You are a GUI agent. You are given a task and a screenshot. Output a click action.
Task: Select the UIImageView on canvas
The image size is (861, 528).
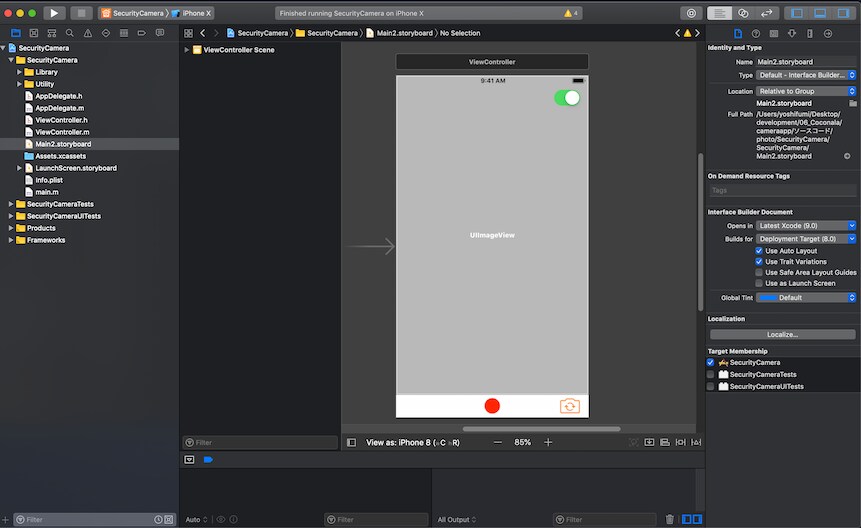click(x=492, y=235)
